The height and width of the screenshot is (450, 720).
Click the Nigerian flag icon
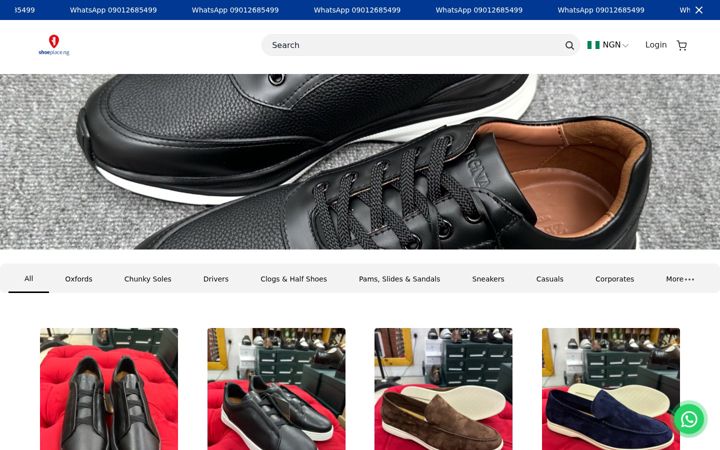pyautogui.click(x=593, y=45)
